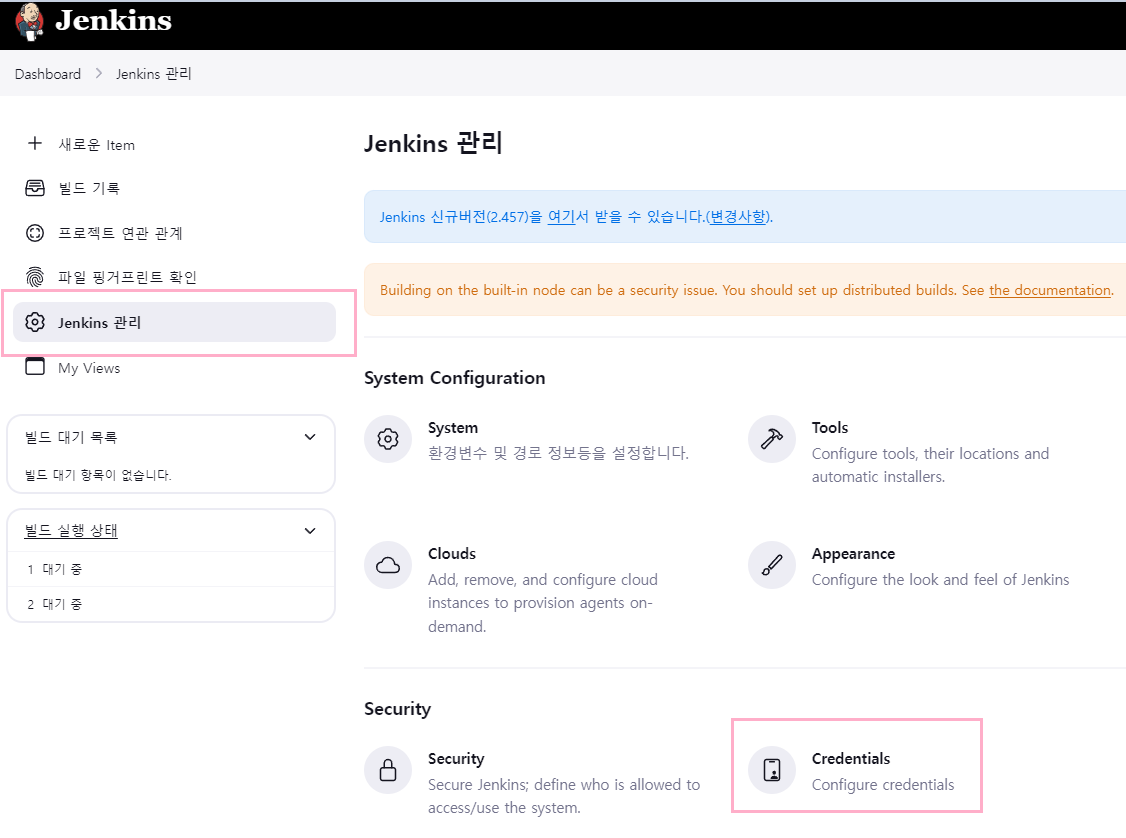Click the Security padlock icon
This screenshot has height=838, width=1126.
(388, 770)
